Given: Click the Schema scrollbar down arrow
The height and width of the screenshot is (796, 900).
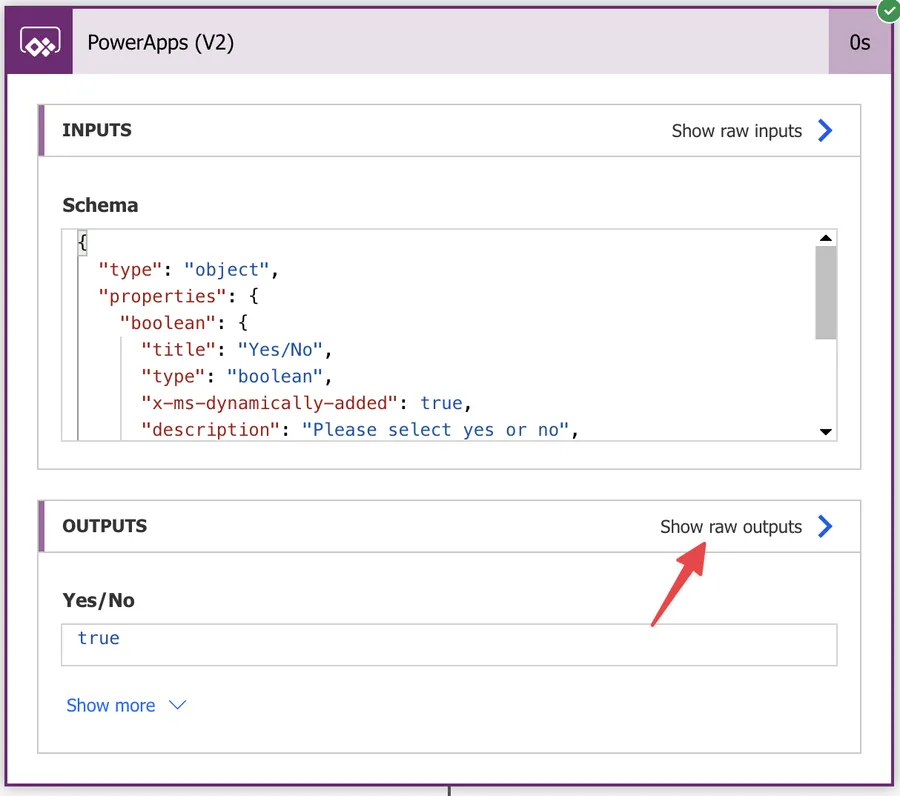Looking at the screenshot, I should [x=826, y=432].
